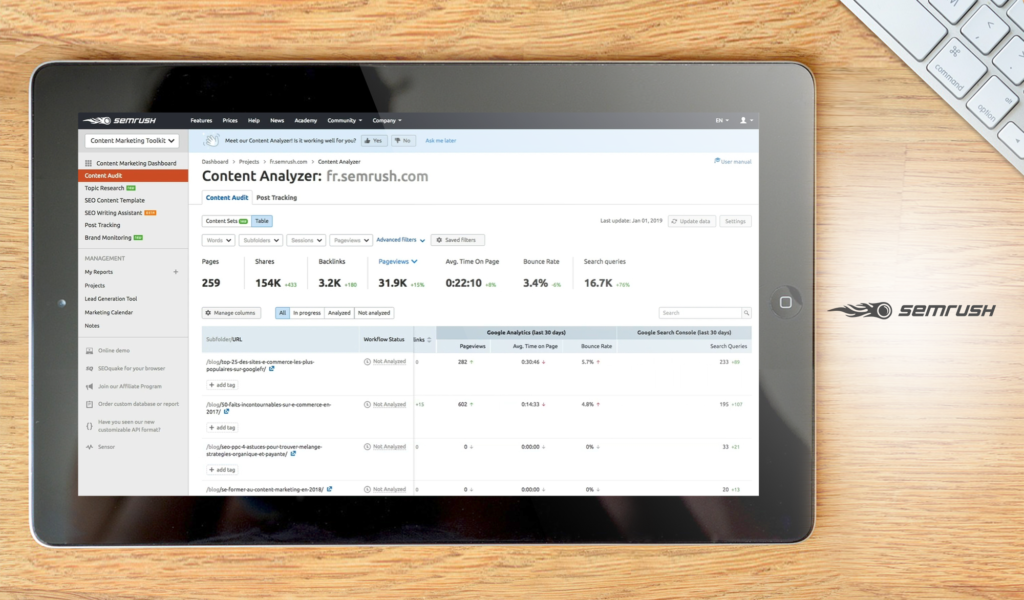The width and height of the screenshot is (1024, 600).
Task: Switch view to Table toggle
Action: 262,221
